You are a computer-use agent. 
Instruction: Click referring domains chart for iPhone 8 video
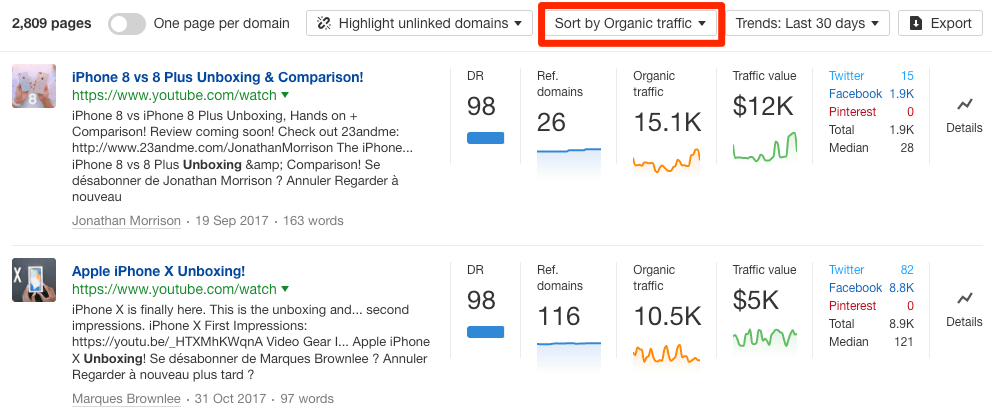tap(569, 160)
